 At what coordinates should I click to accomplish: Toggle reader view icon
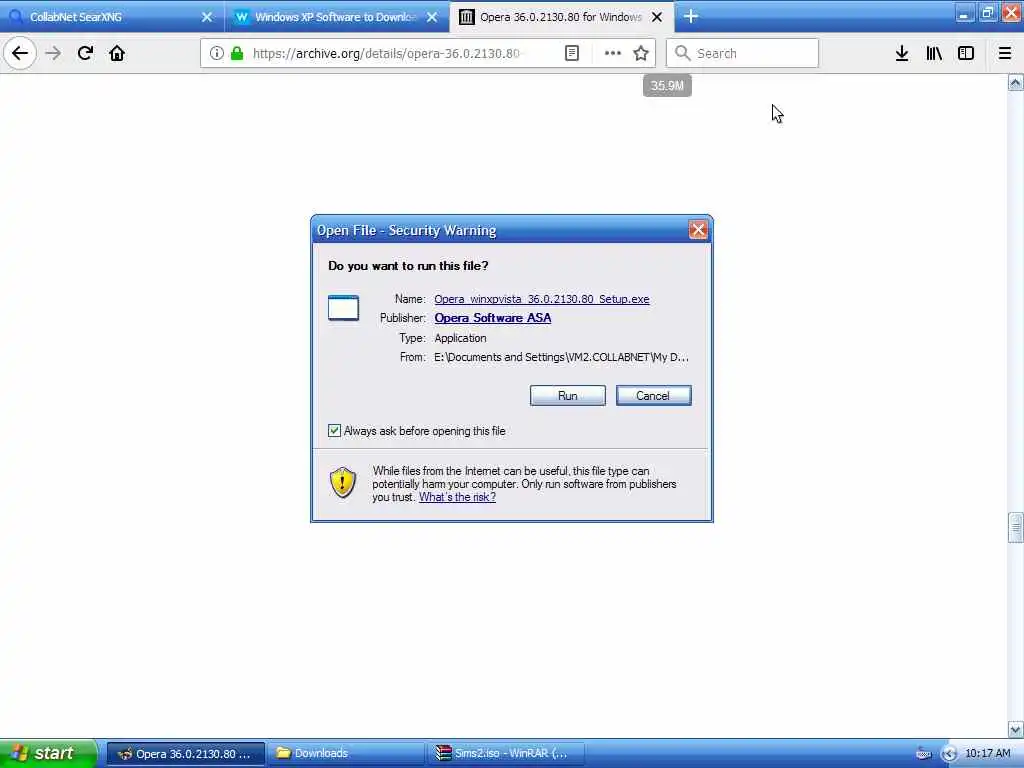point(571,54)
